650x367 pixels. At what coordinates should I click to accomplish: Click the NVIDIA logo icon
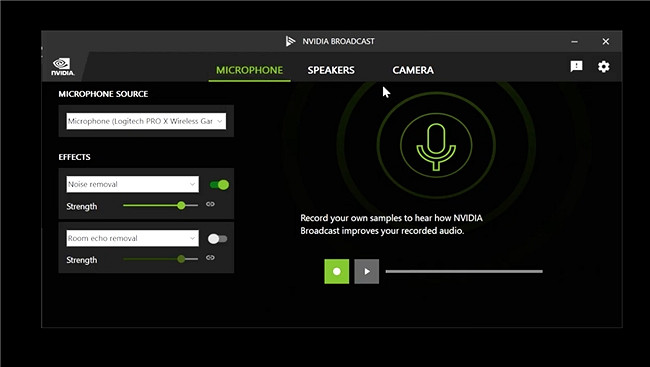(63, 66)
